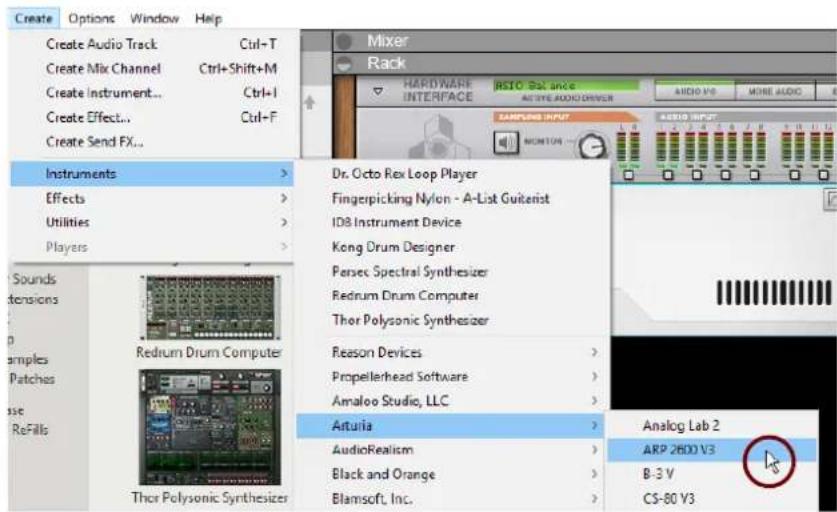The width and height of the screenshot is (837, 512).
Task: Expand the Instruments submenu
Action: click(152, 174)
